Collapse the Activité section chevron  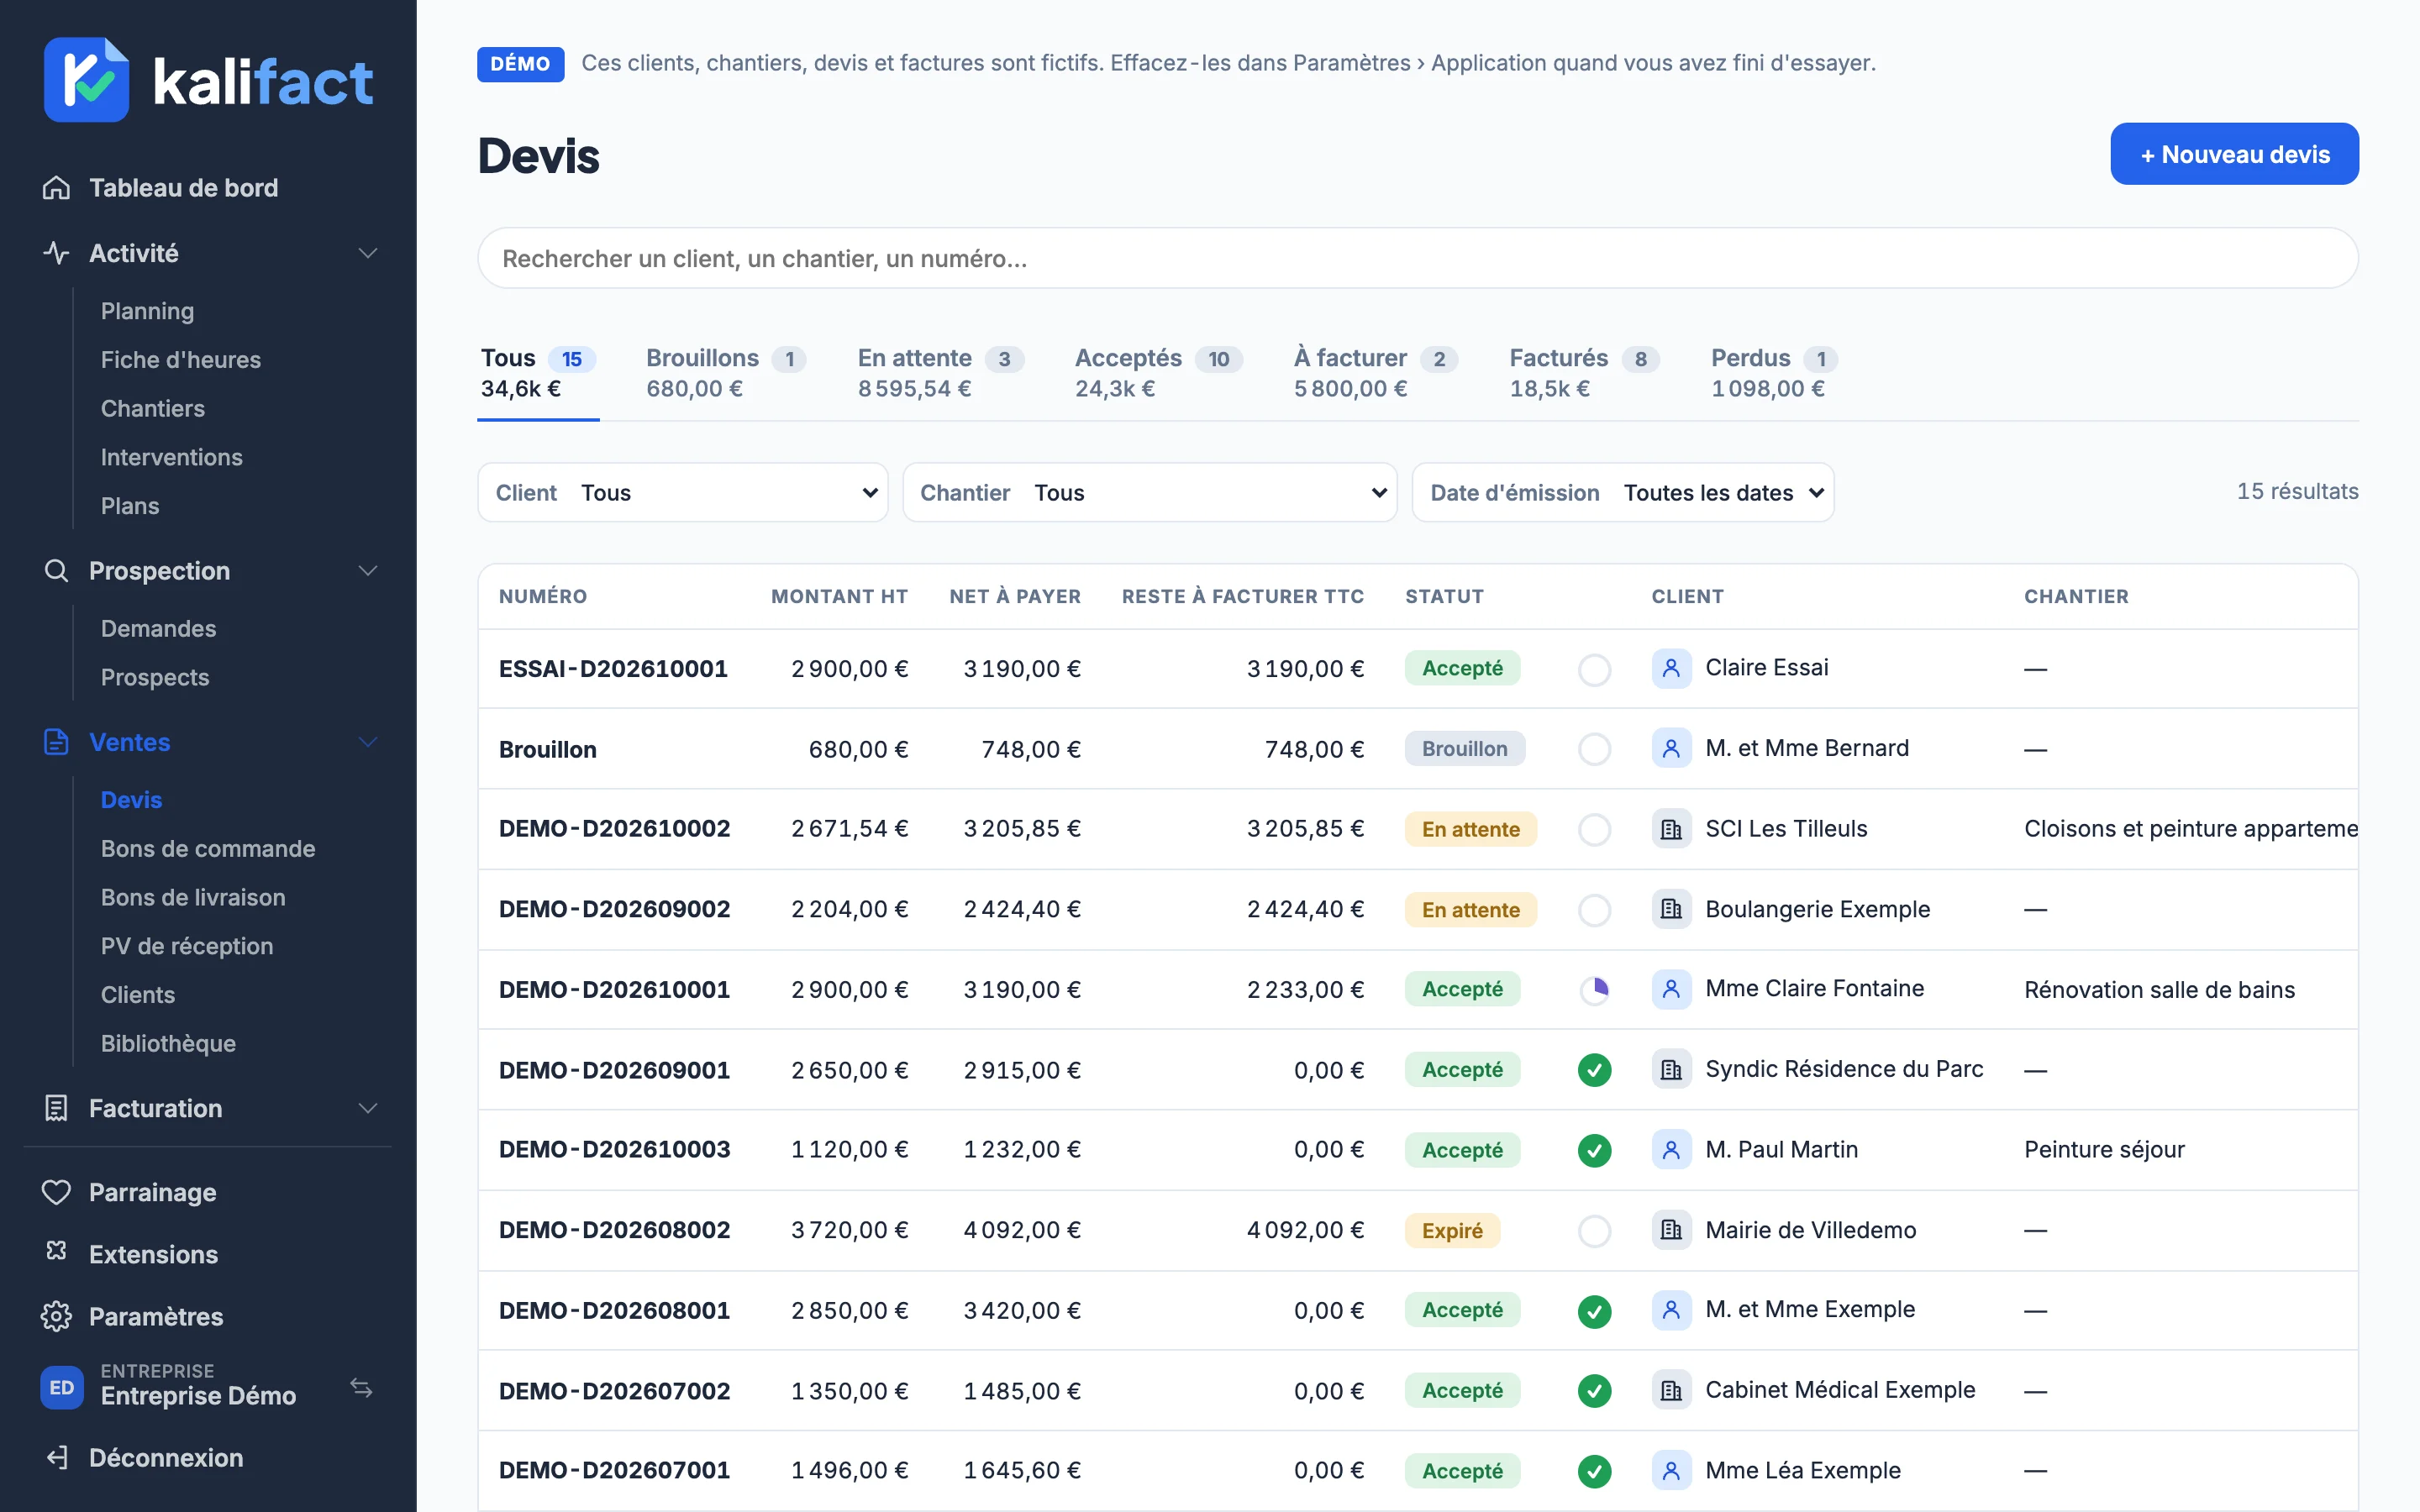pyautogui.click(x=368, y=253)
